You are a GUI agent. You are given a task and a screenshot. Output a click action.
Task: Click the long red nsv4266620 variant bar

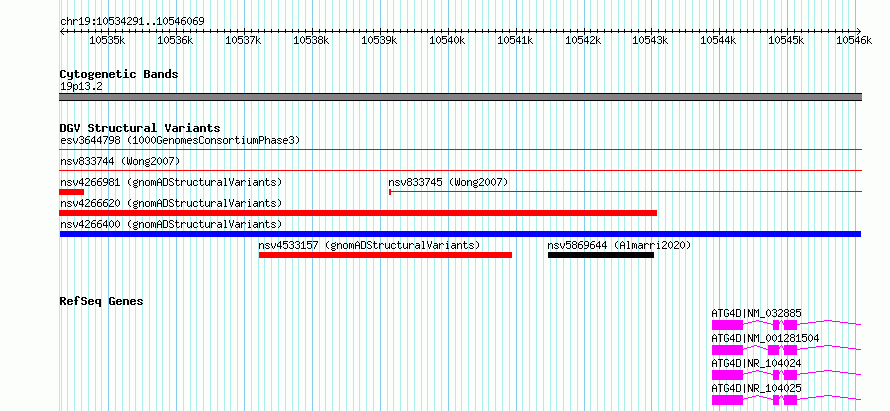(x=358, y=213)
